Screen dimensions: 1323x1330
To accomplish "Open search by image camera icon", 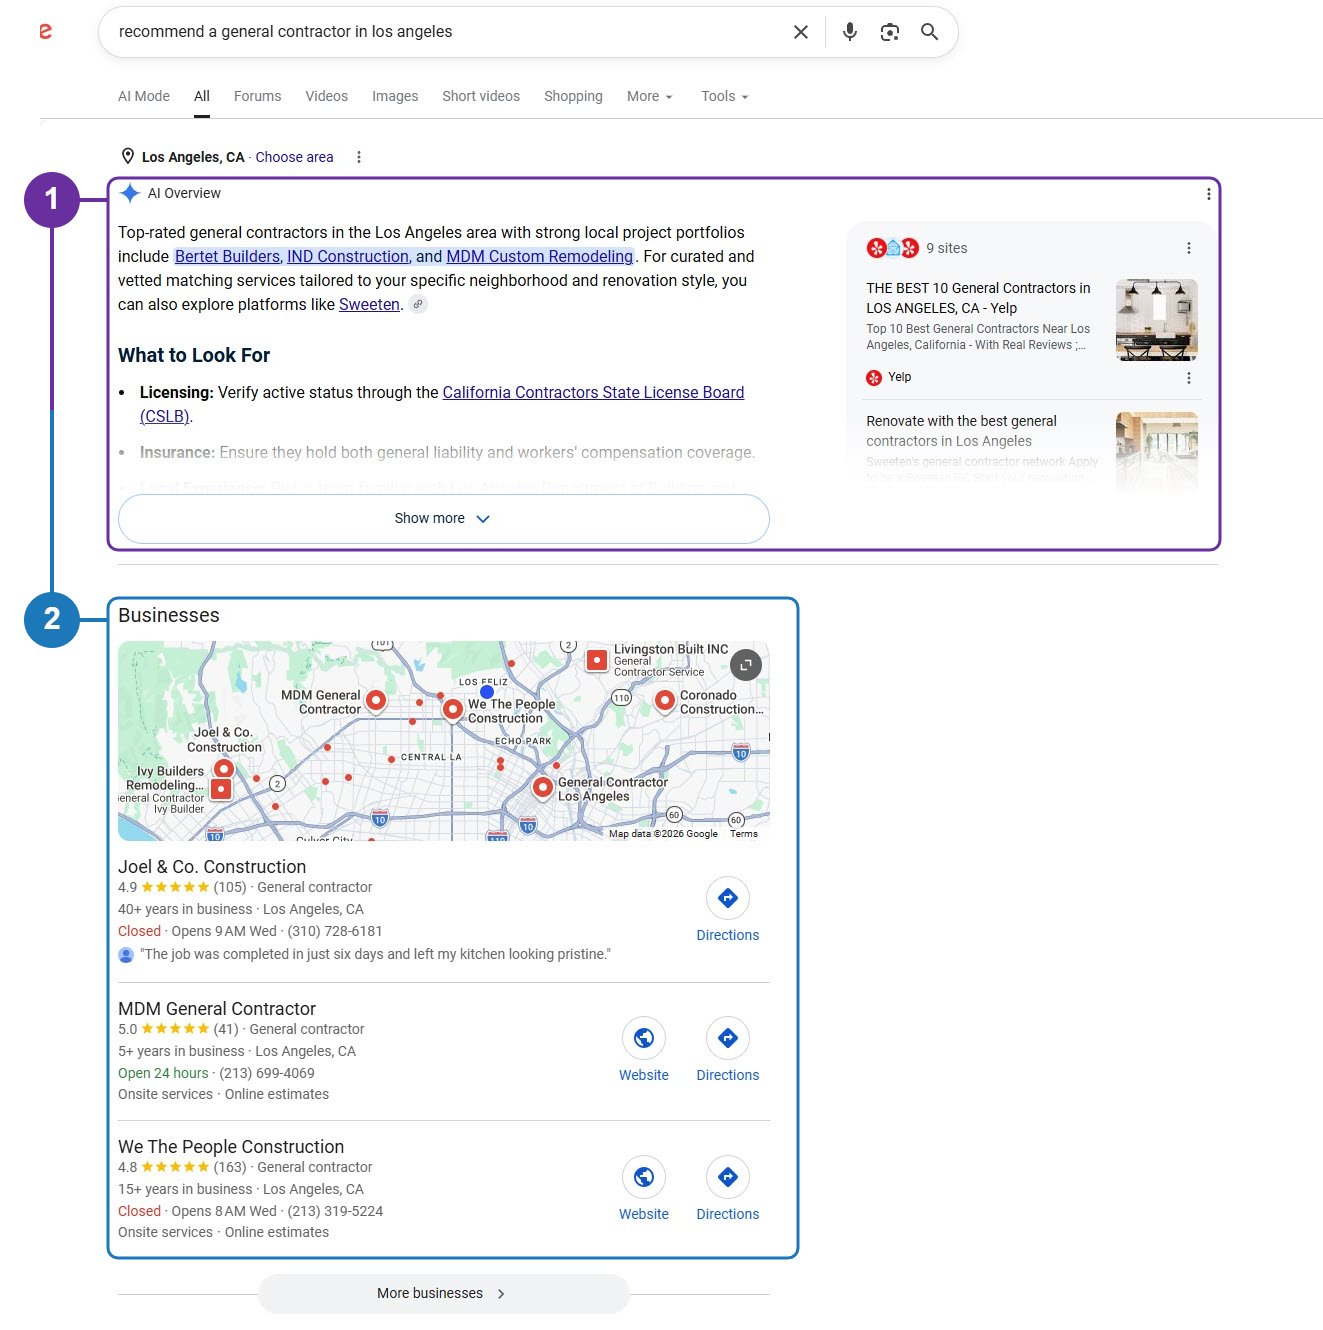I will [x=890, y=32].
